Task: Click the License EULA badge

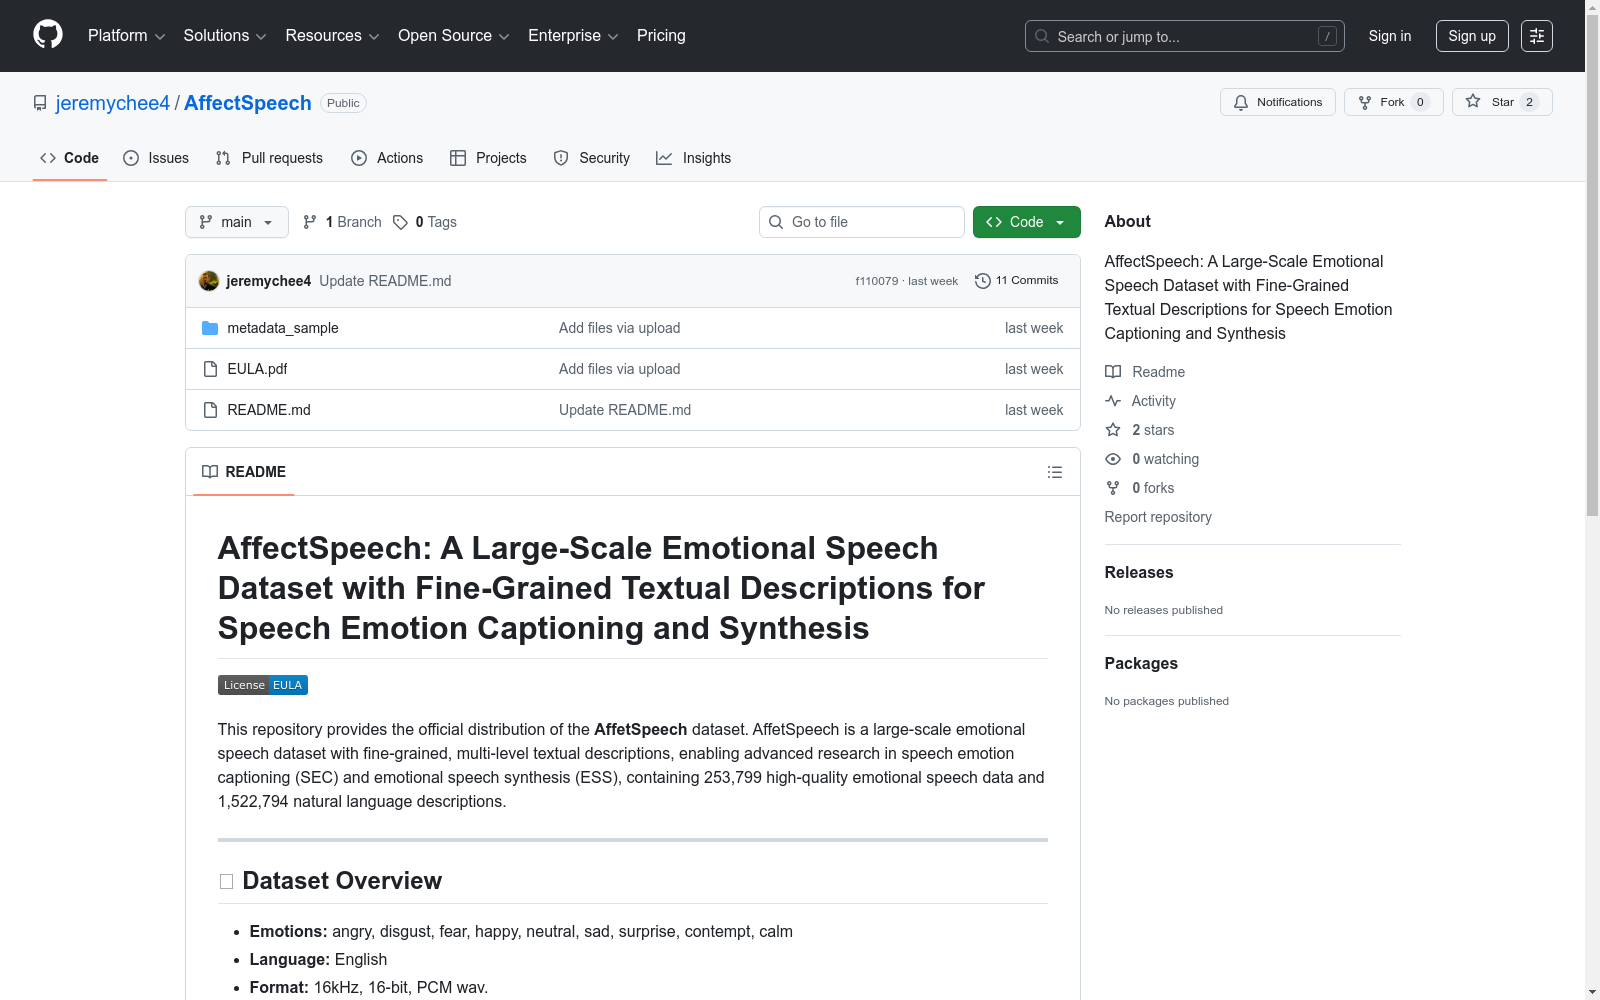Action: coord(263,685)
